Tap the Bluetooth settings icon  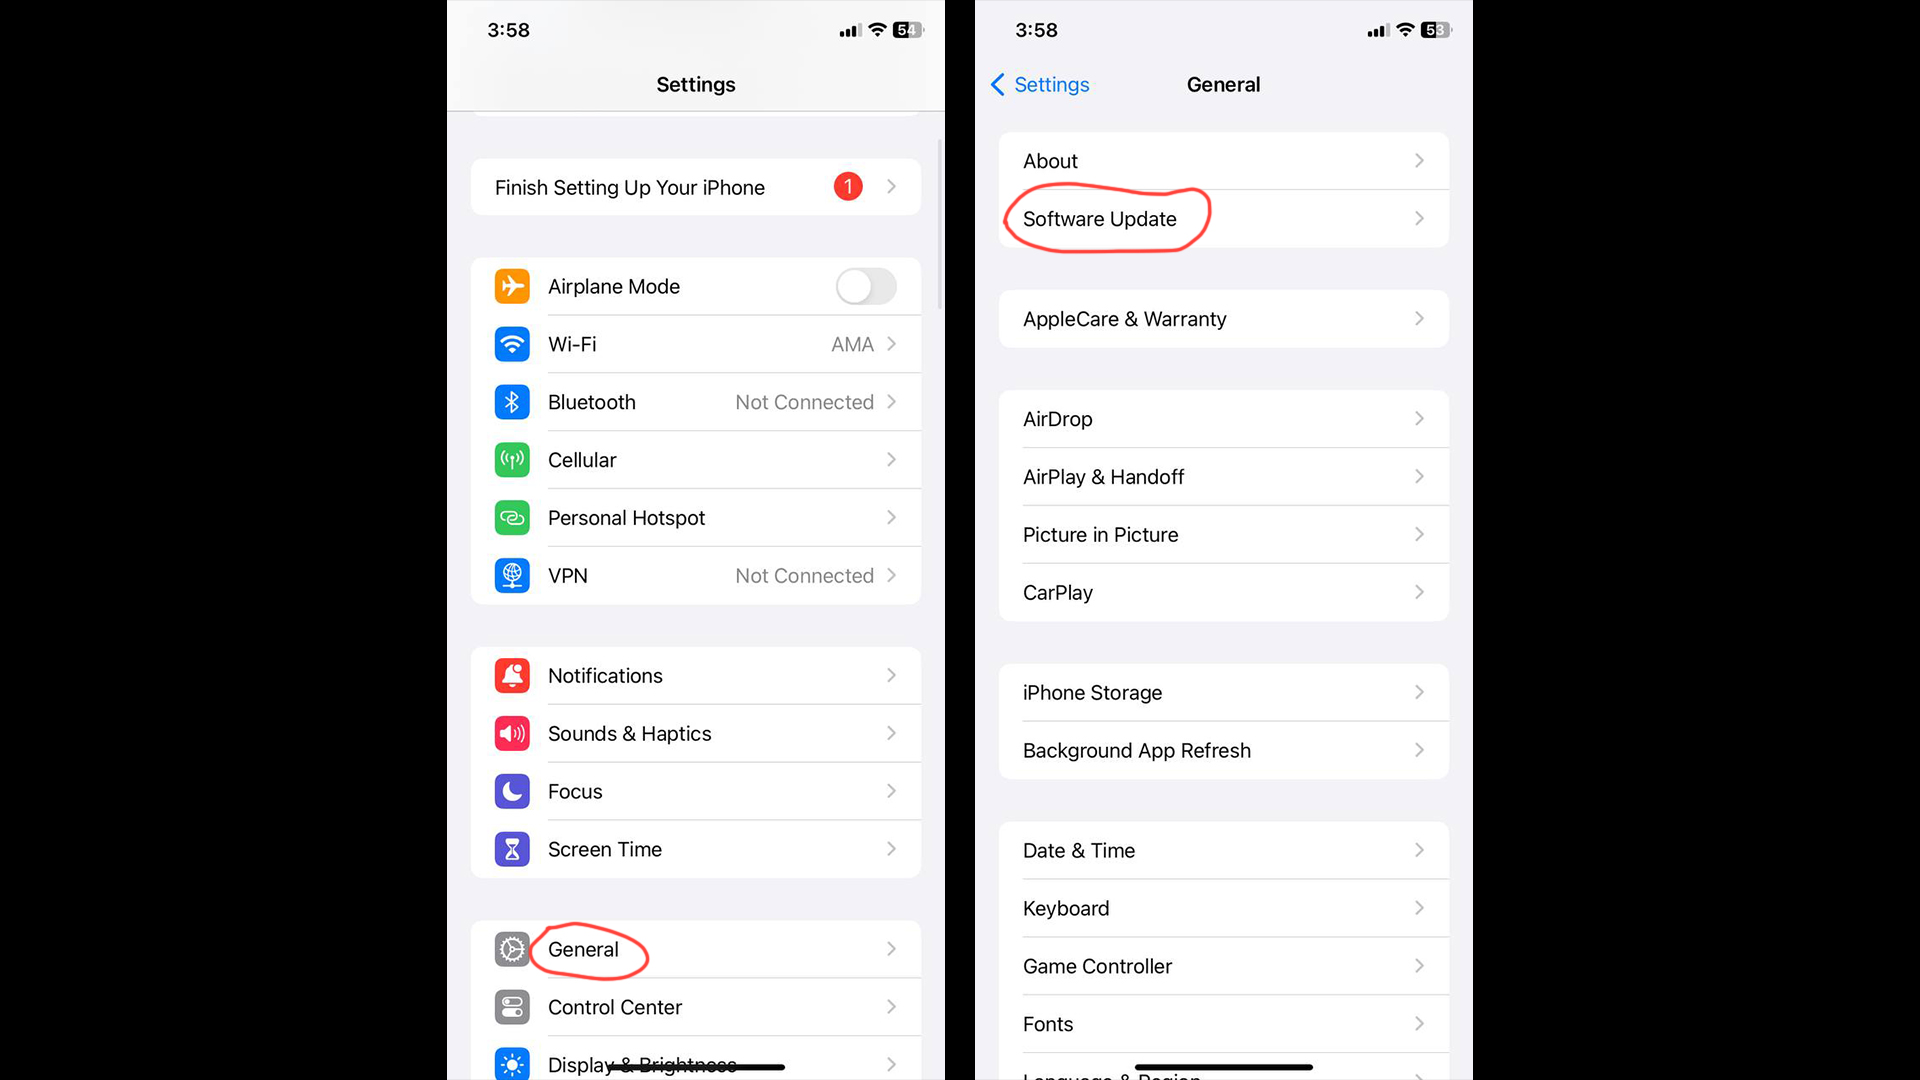tap(512, 402)
